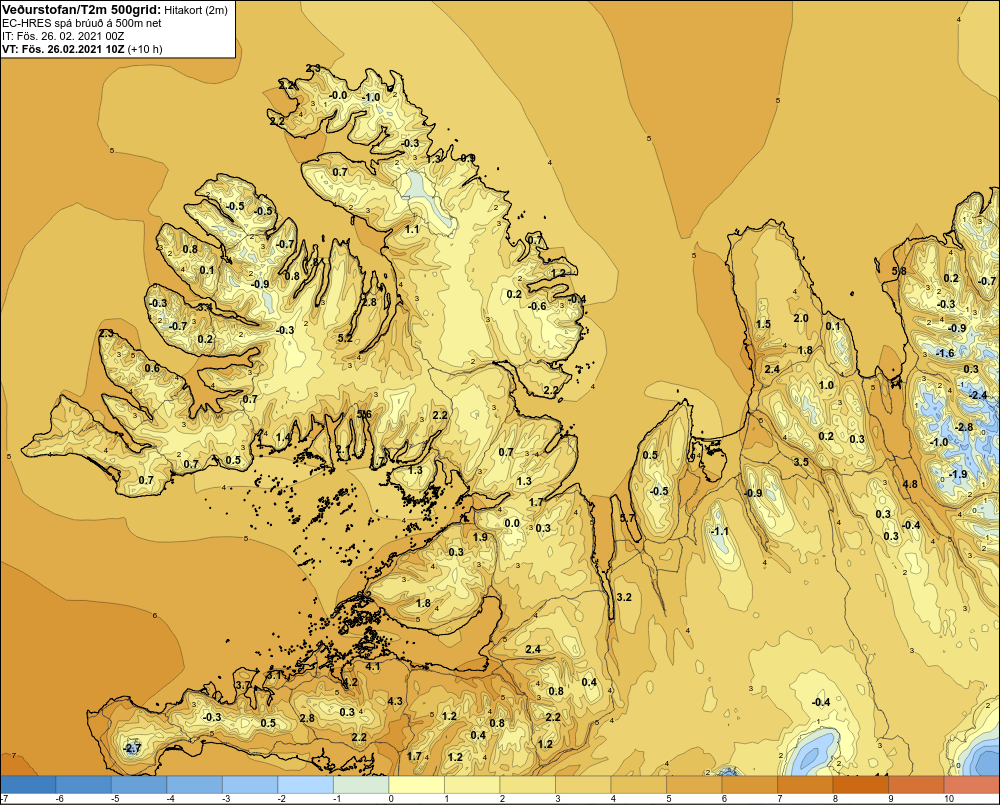Click the '5.8' temperature value on the map
The width and height of the screenshot is (1000, 805).
point(899,271)
